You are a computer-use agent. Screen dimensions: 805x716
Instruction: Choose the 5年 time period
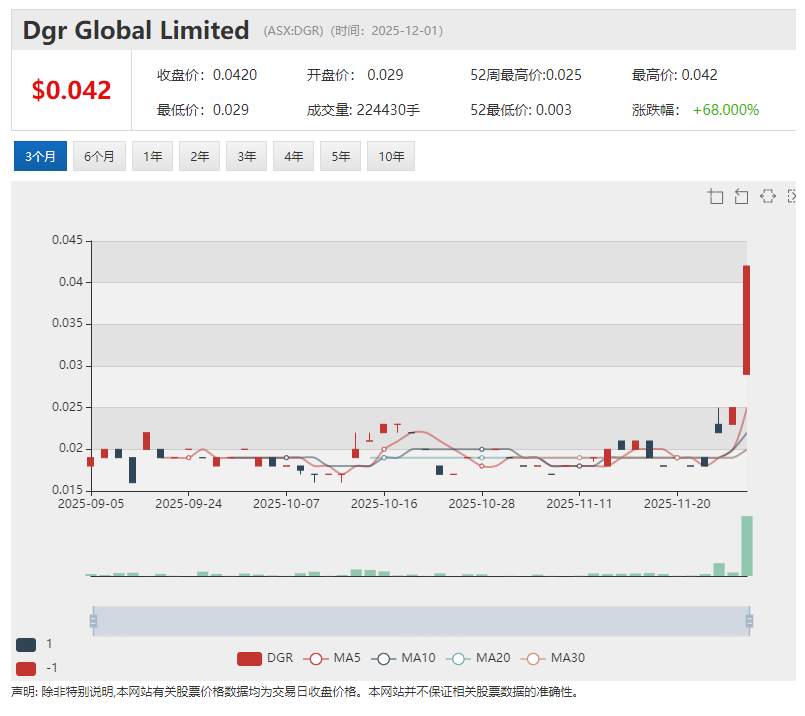[340, 156]
